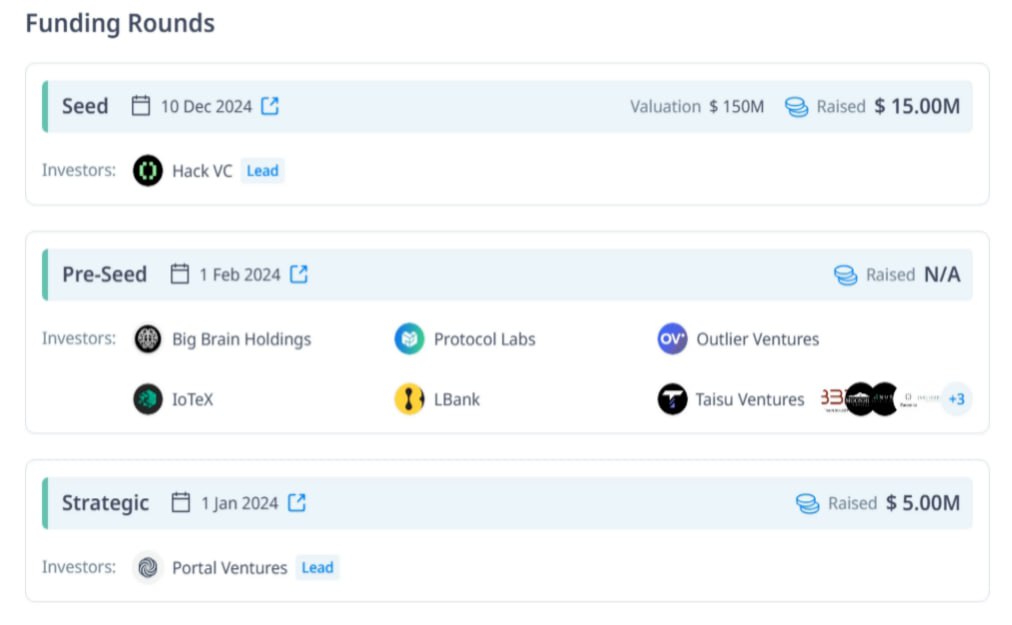Viewport: 1012px width, 625px height.
Task: Click the Pre-Seed round calendar icon
Action: click(179, 274)
